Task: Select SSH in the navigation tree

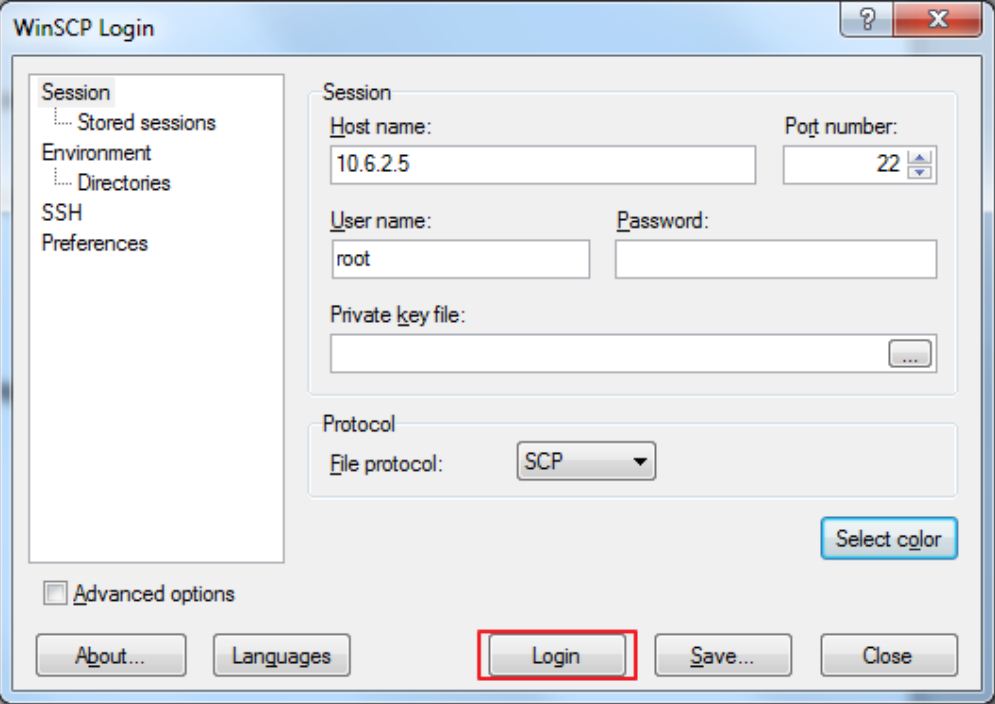Action: 61,213
